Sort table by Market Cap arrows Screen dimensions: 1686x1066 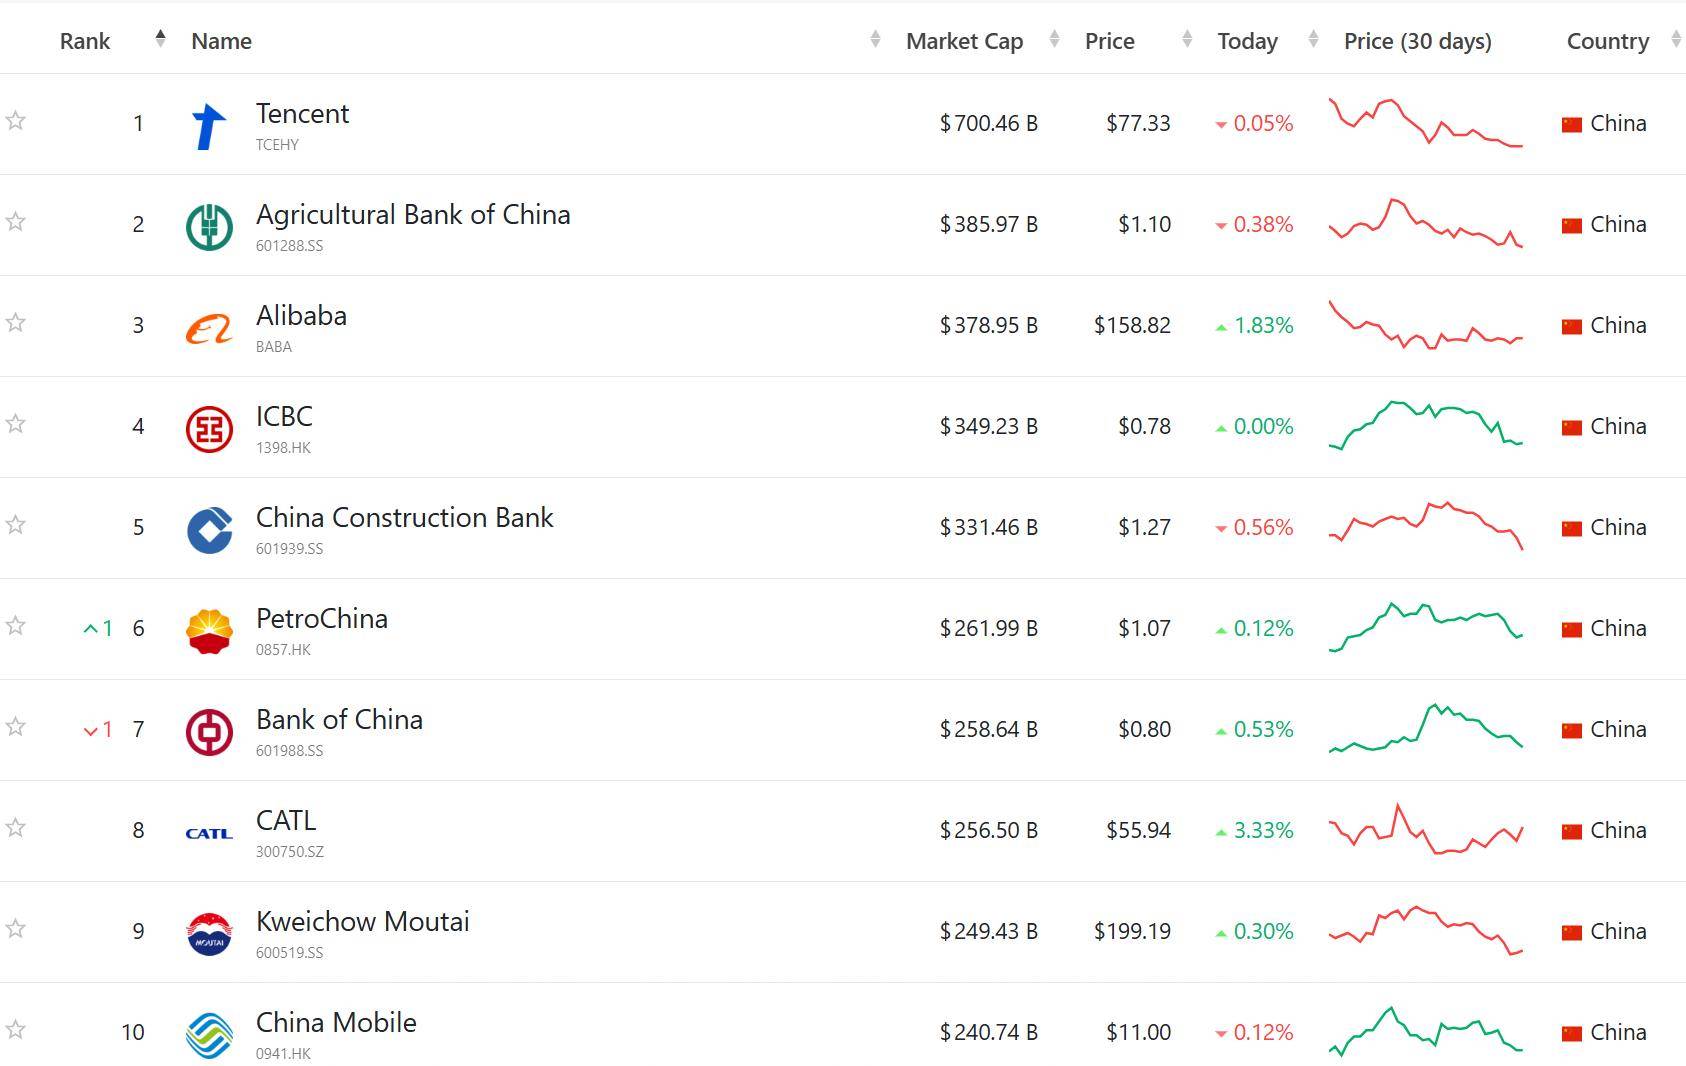[x=1054, y=40]
